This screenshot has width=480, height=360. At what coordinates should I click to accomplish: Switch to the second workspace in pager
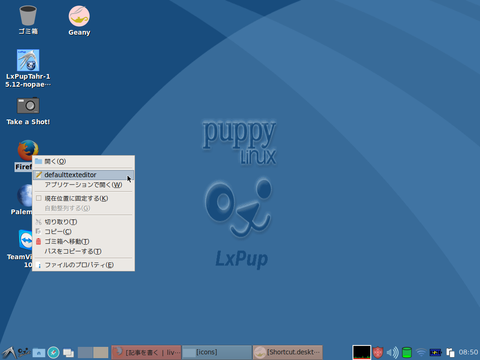click(101, 352)
